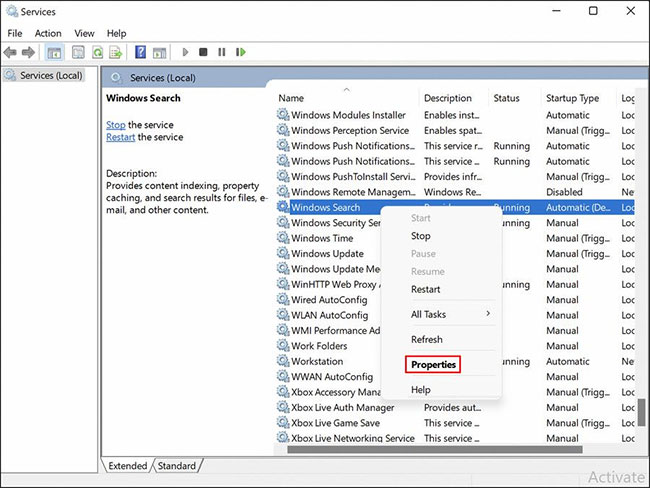650x488 pixels.
Task: Select Services (Local) tree node
Action: coord(50,75)
